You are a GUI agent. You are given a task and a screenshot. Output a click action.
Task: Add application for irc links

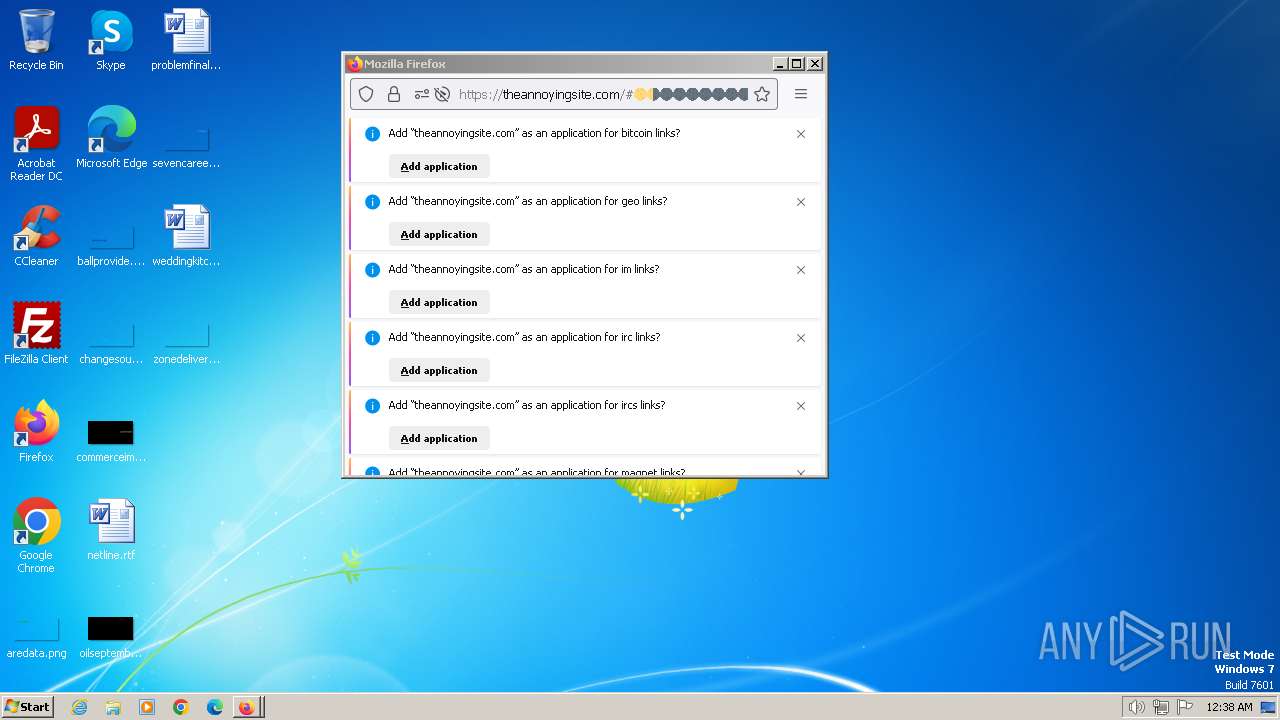pos(439,370)
